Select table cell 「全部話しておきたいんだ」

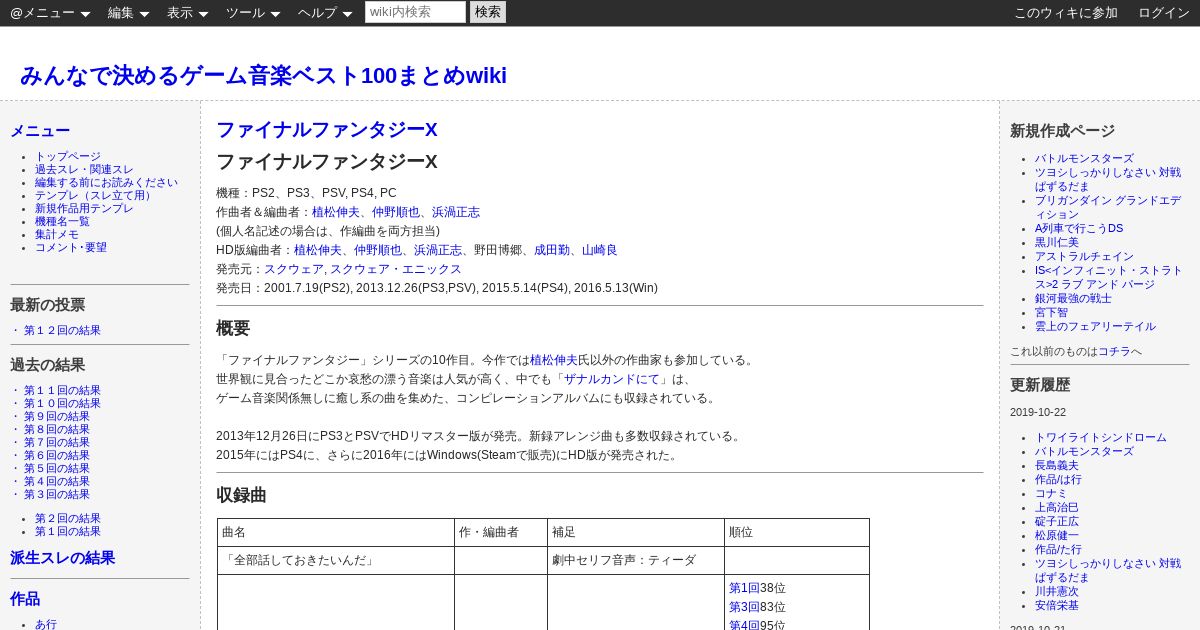[x=336, y=560]
